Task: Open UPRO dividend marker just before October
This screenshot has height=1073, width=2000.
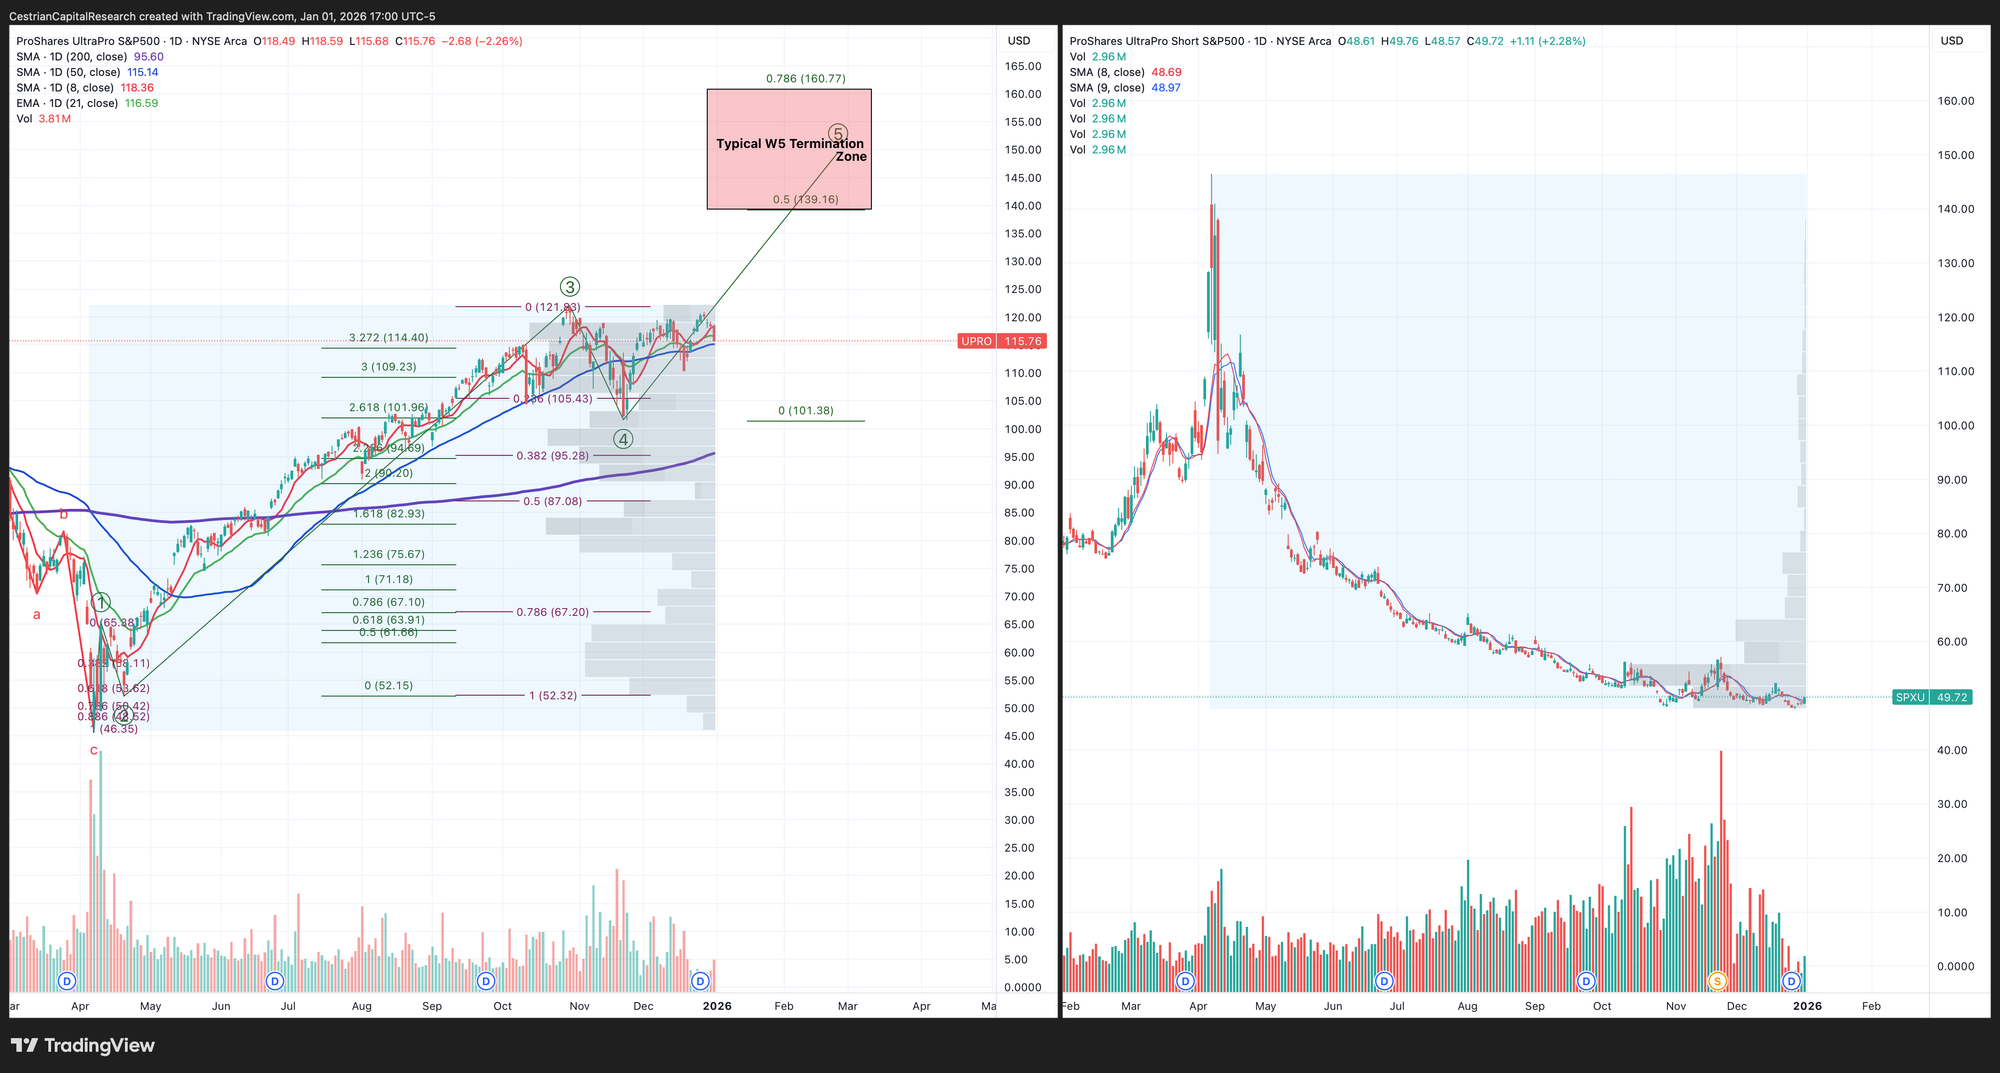Action: 486,980
